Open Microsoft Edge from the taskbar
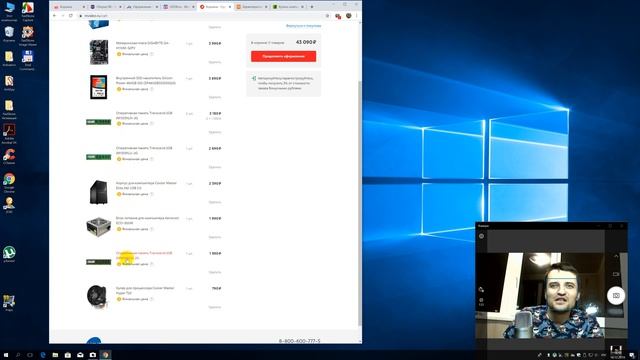The height and width of the screenshot is (360, 640). 43,355
